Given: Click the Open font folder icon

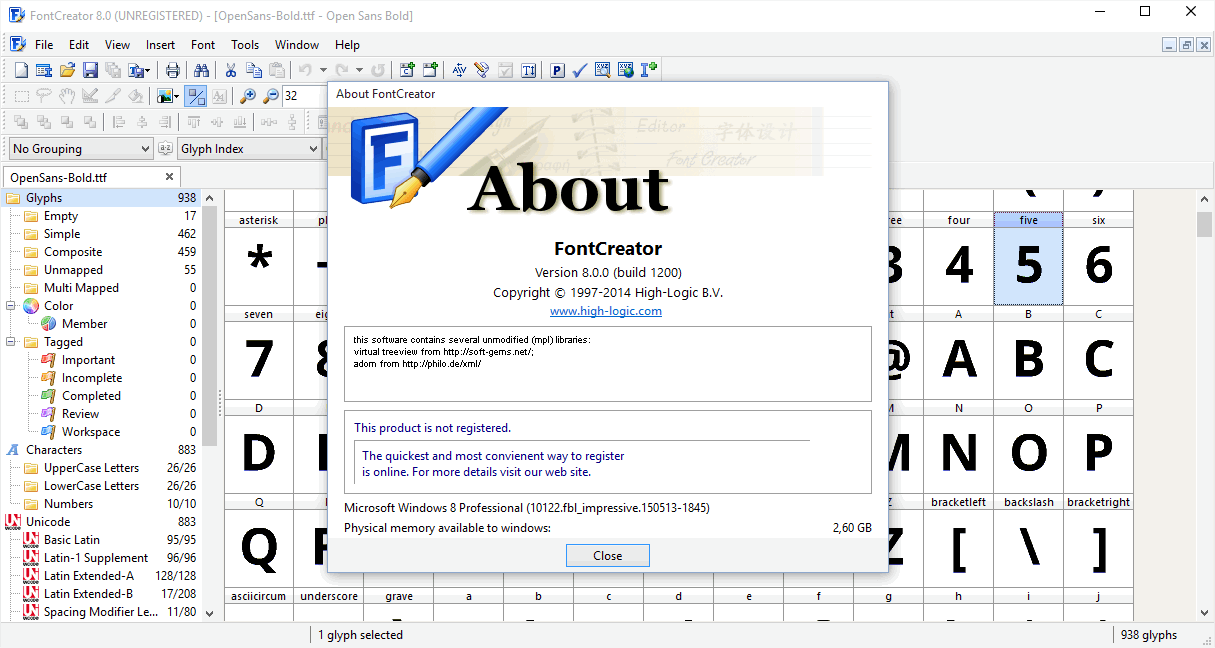Looking at the screenshot, I should coord(67,70).
